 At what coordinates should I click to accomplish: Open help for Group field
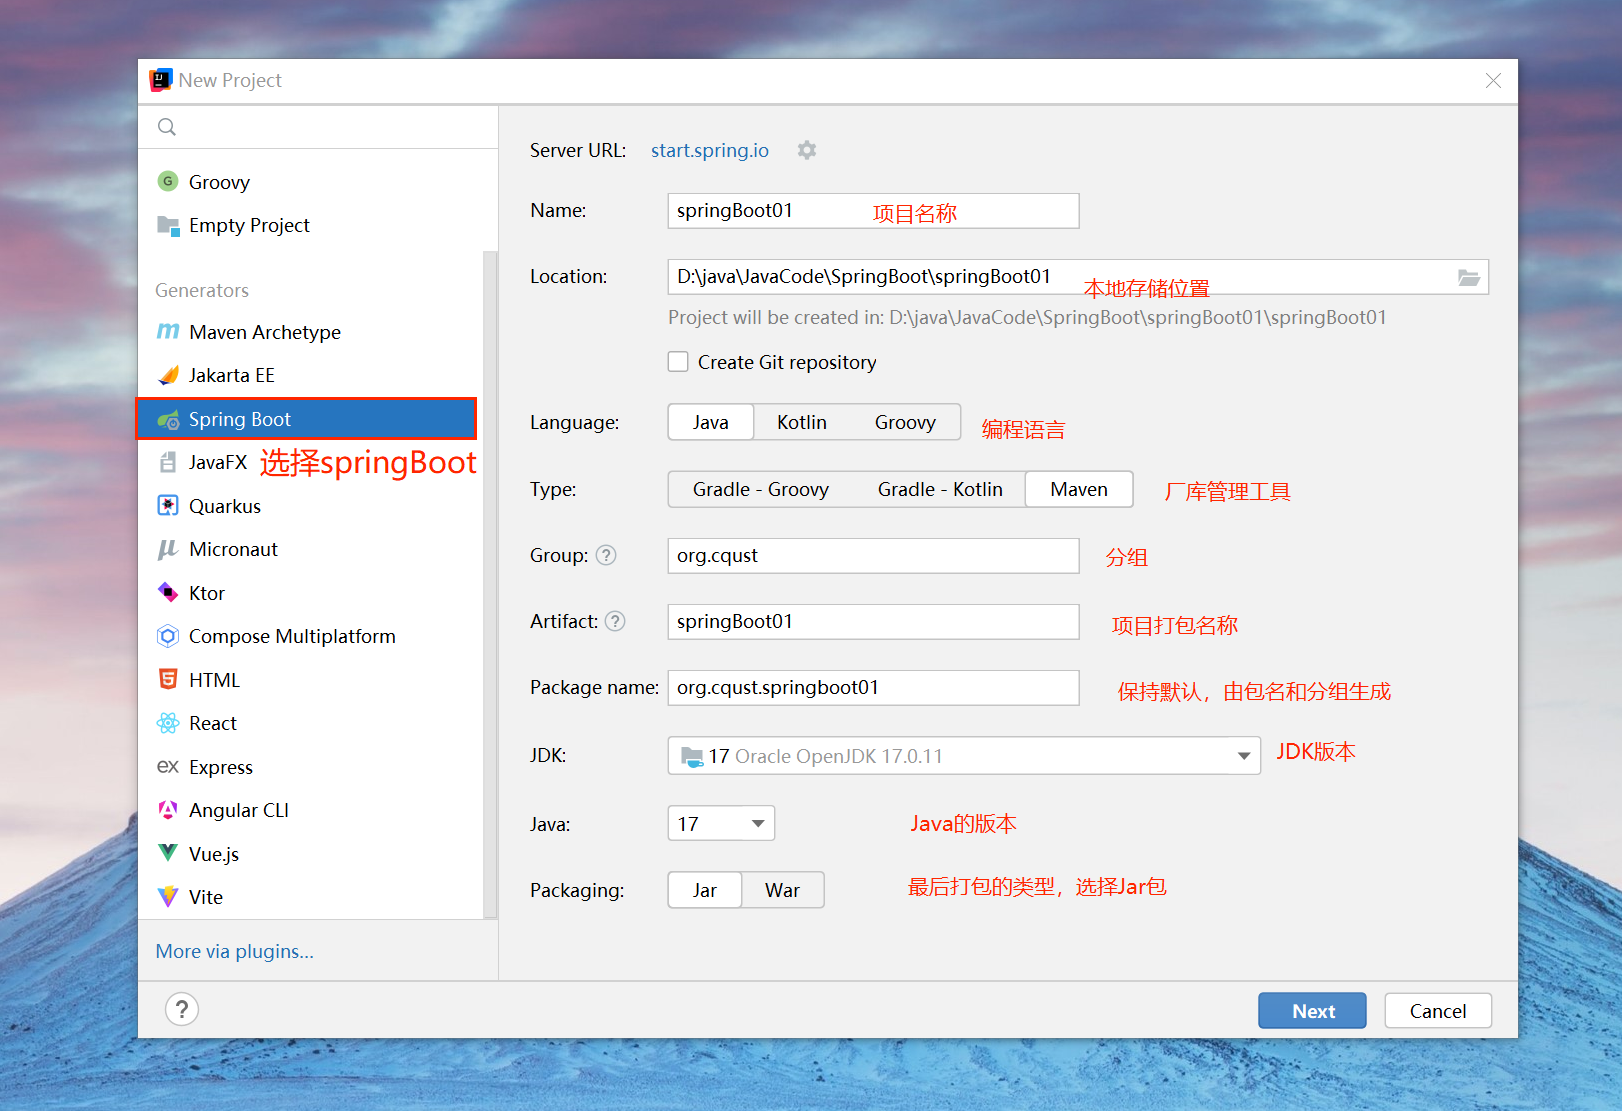click(x=606, y=555)
